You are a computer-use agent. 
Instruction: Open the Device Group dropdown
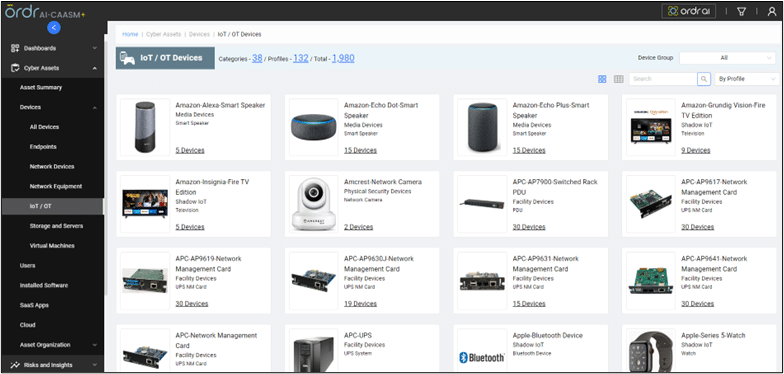click(727, 58)
